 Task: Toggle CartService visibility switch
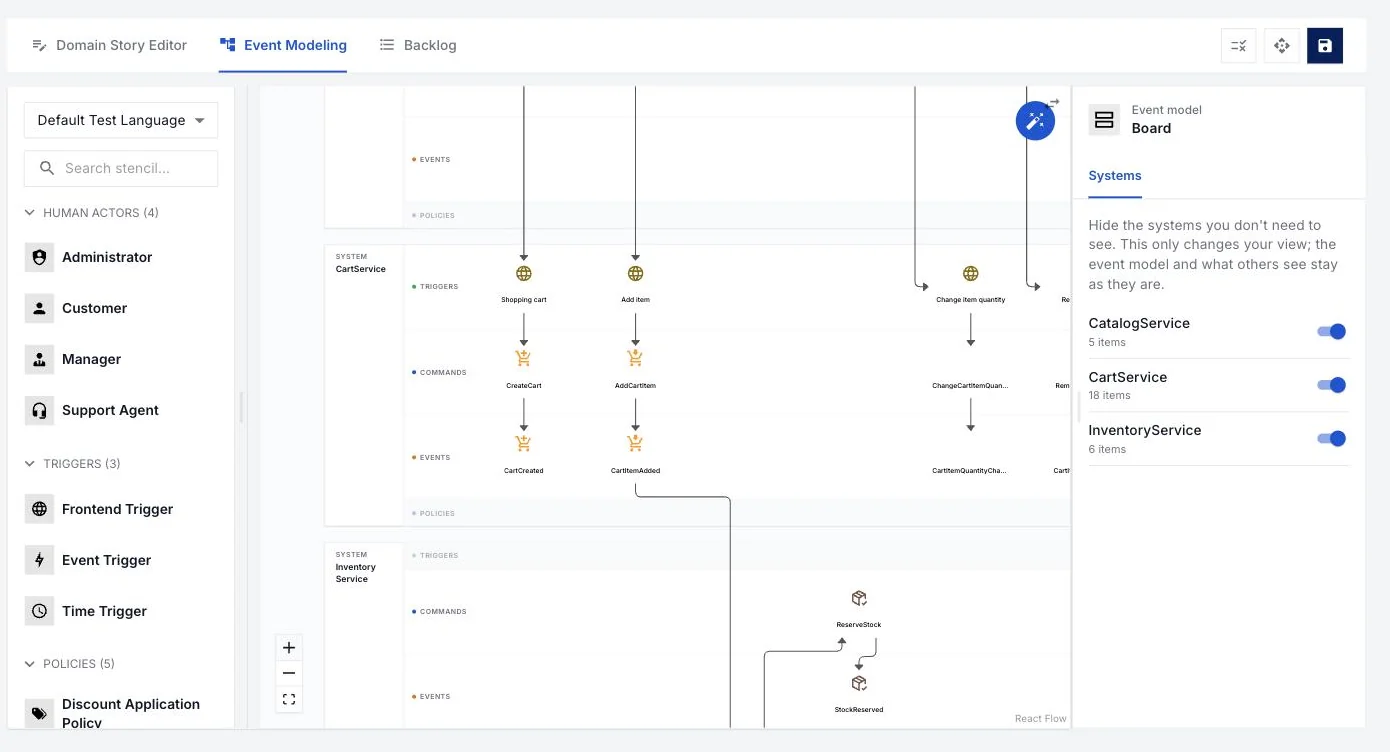[x=1331, y=385]
